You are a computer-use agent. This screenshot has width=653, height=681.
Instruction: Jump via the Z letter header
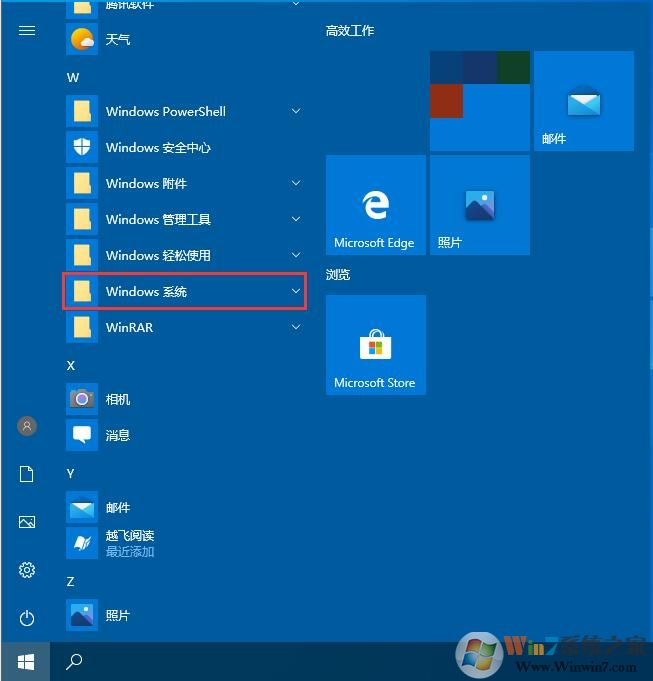point(71,582)
